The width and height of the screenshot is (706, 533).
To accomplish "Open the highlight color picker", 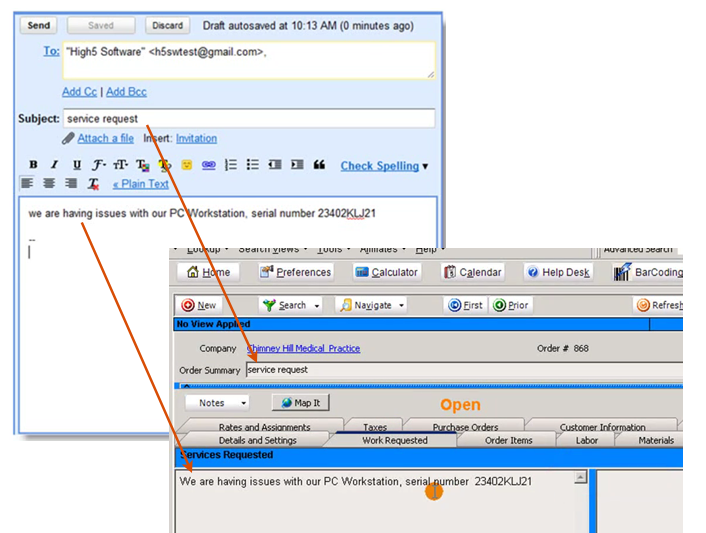I will click(x=165, y=165).
